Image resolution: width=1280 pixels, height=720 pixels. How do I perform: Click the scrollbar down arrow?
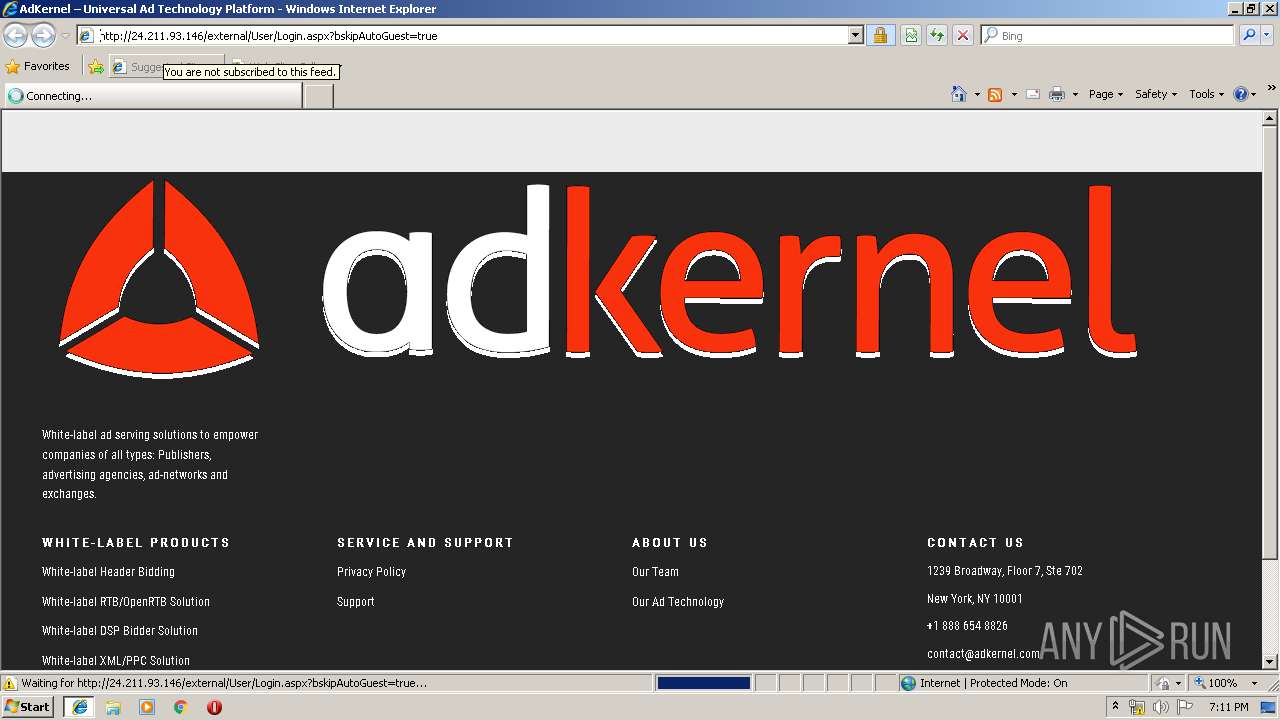1270,661
